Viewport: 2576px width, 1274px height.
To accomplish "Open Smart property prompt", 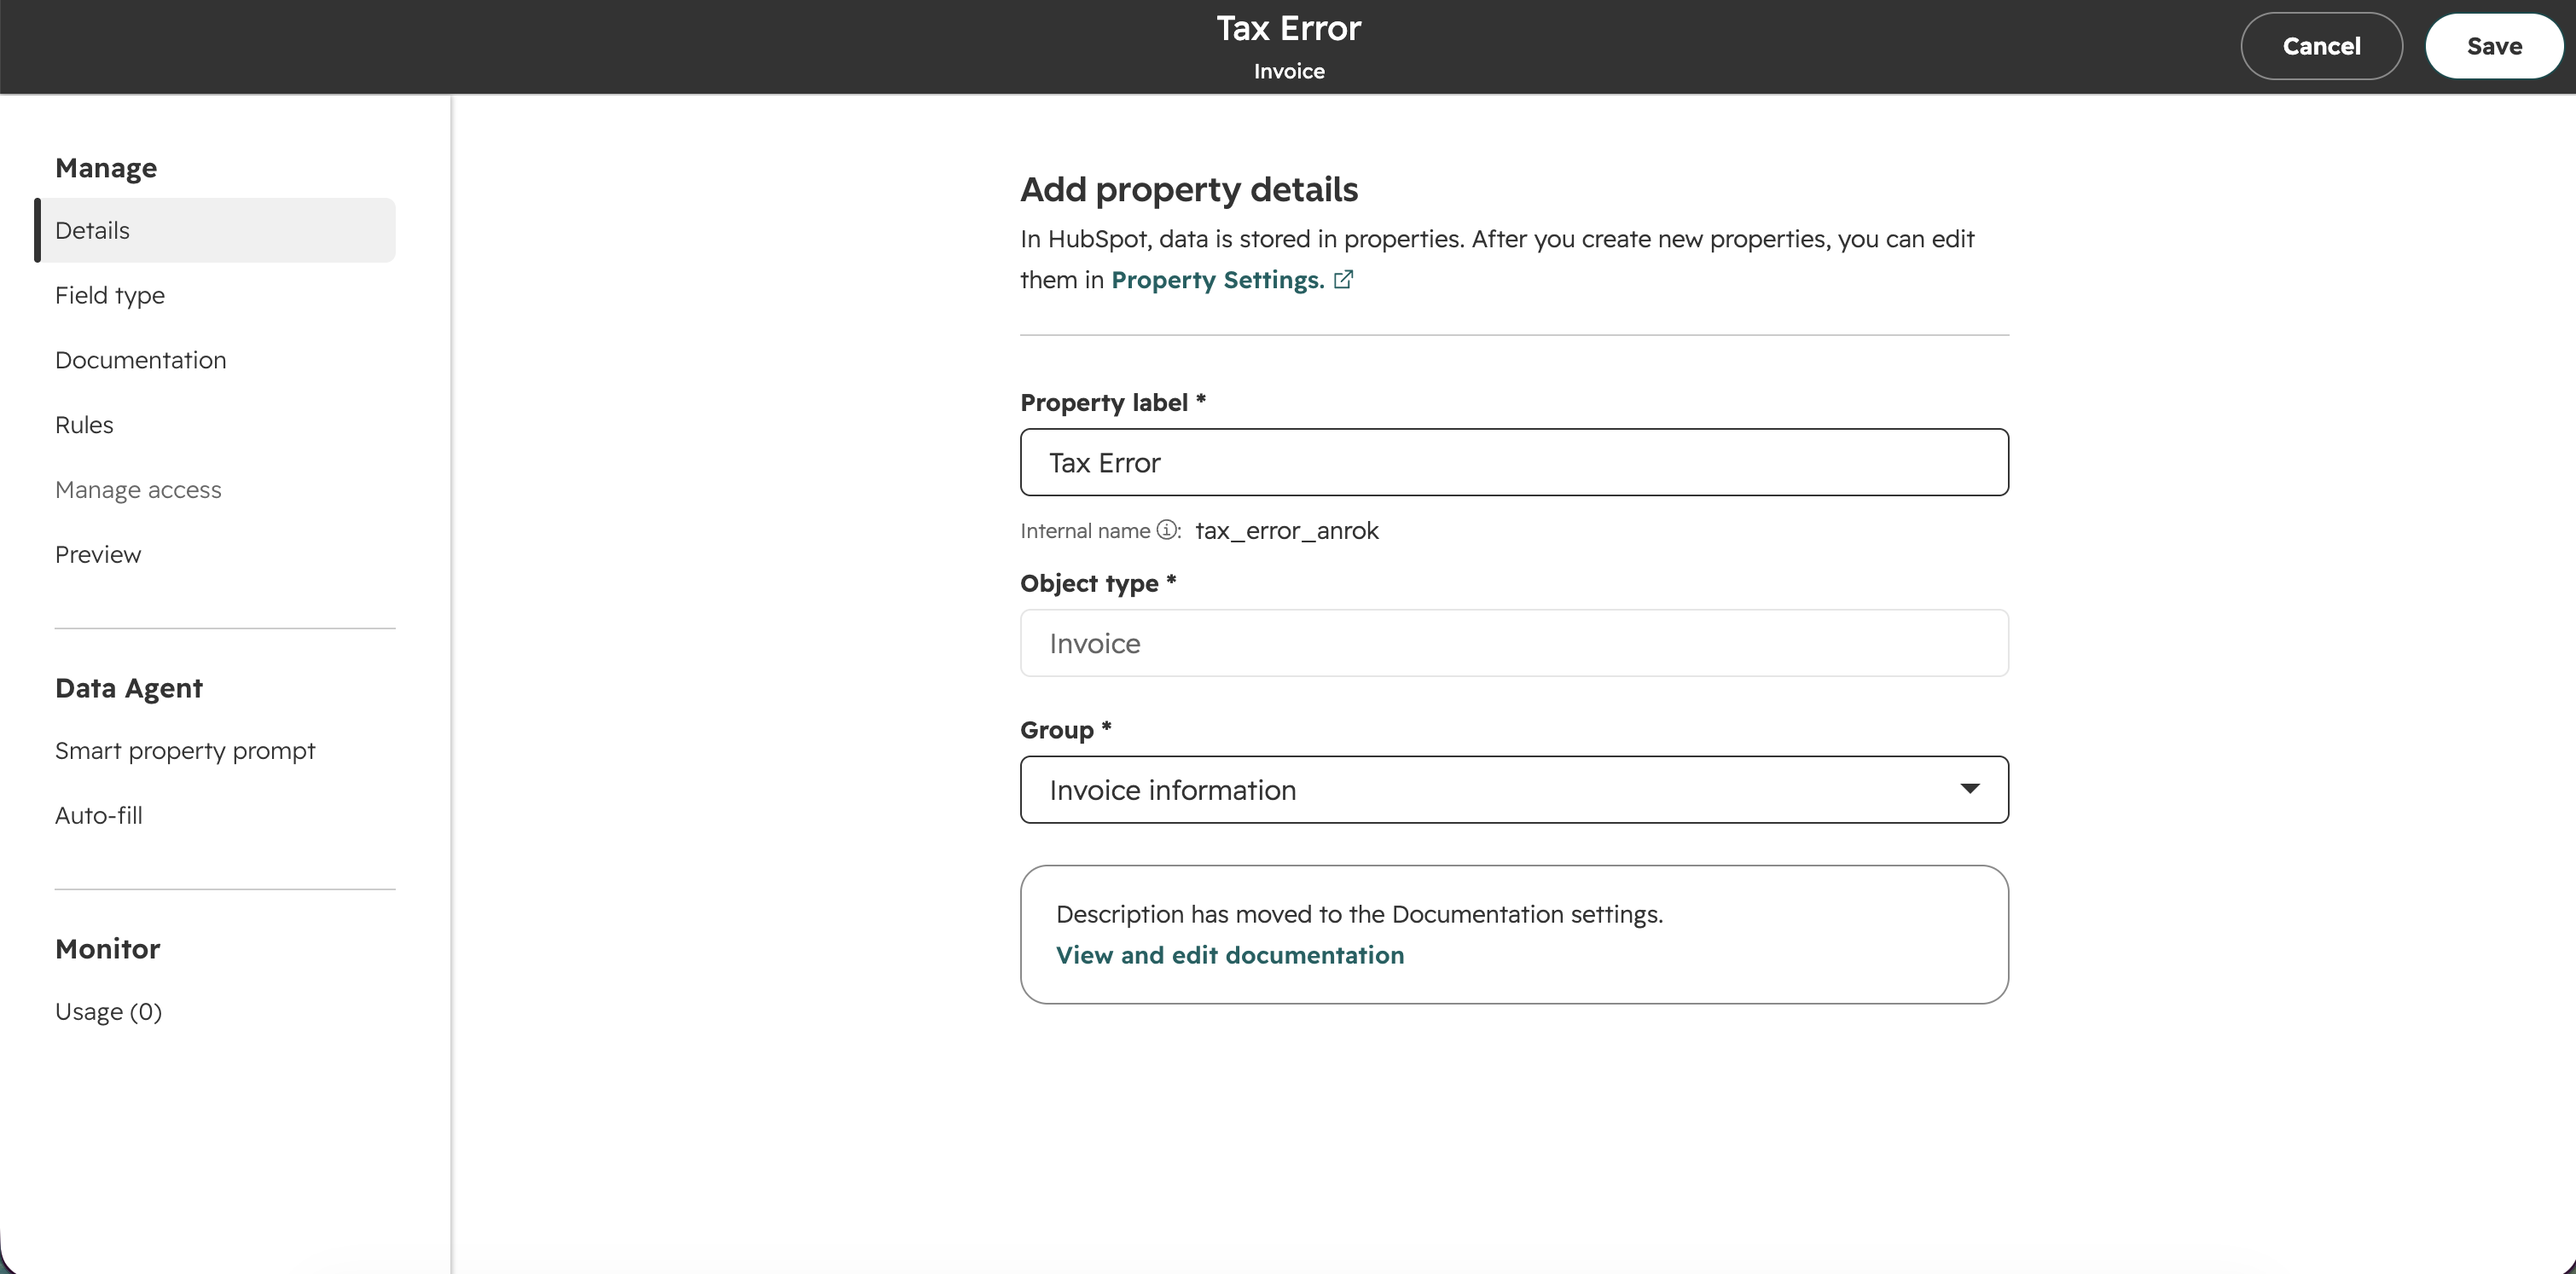I will pos(185,751).
